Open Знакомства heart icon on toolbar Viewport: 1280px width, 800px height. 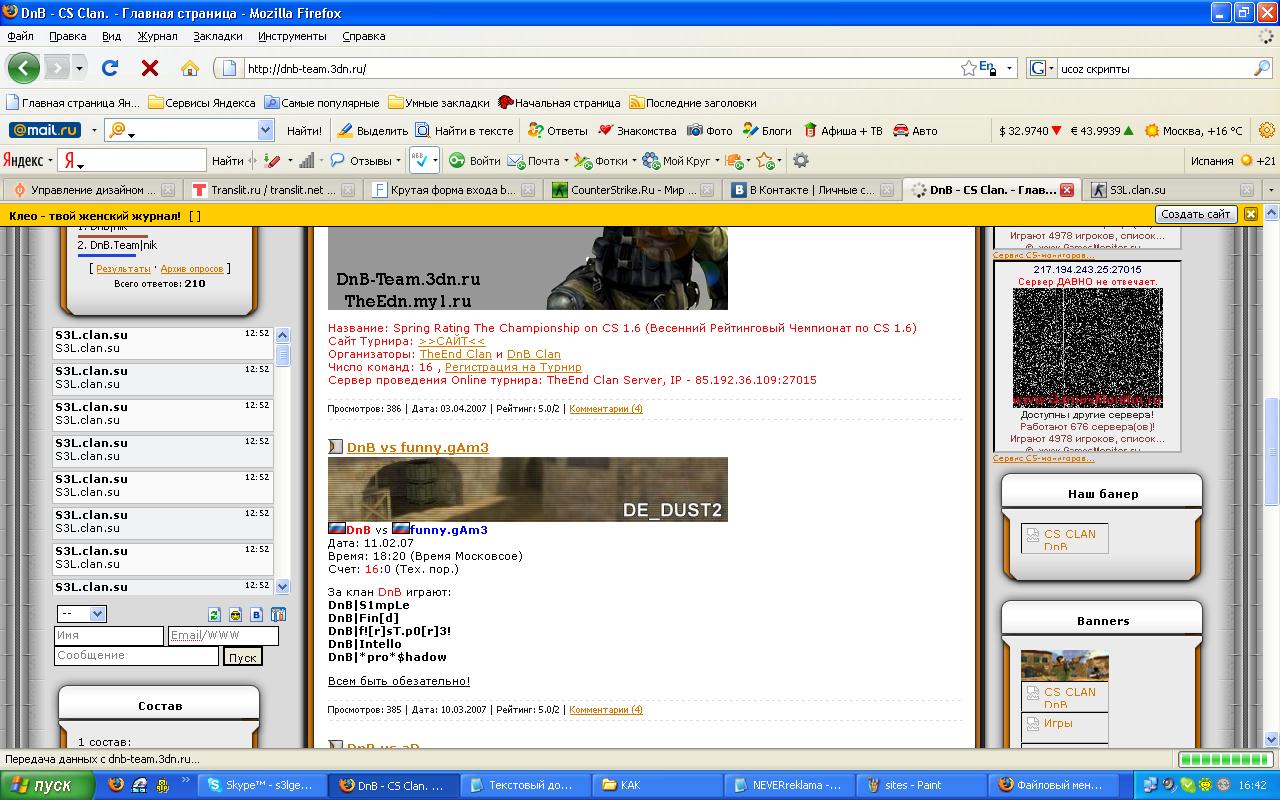637,130
